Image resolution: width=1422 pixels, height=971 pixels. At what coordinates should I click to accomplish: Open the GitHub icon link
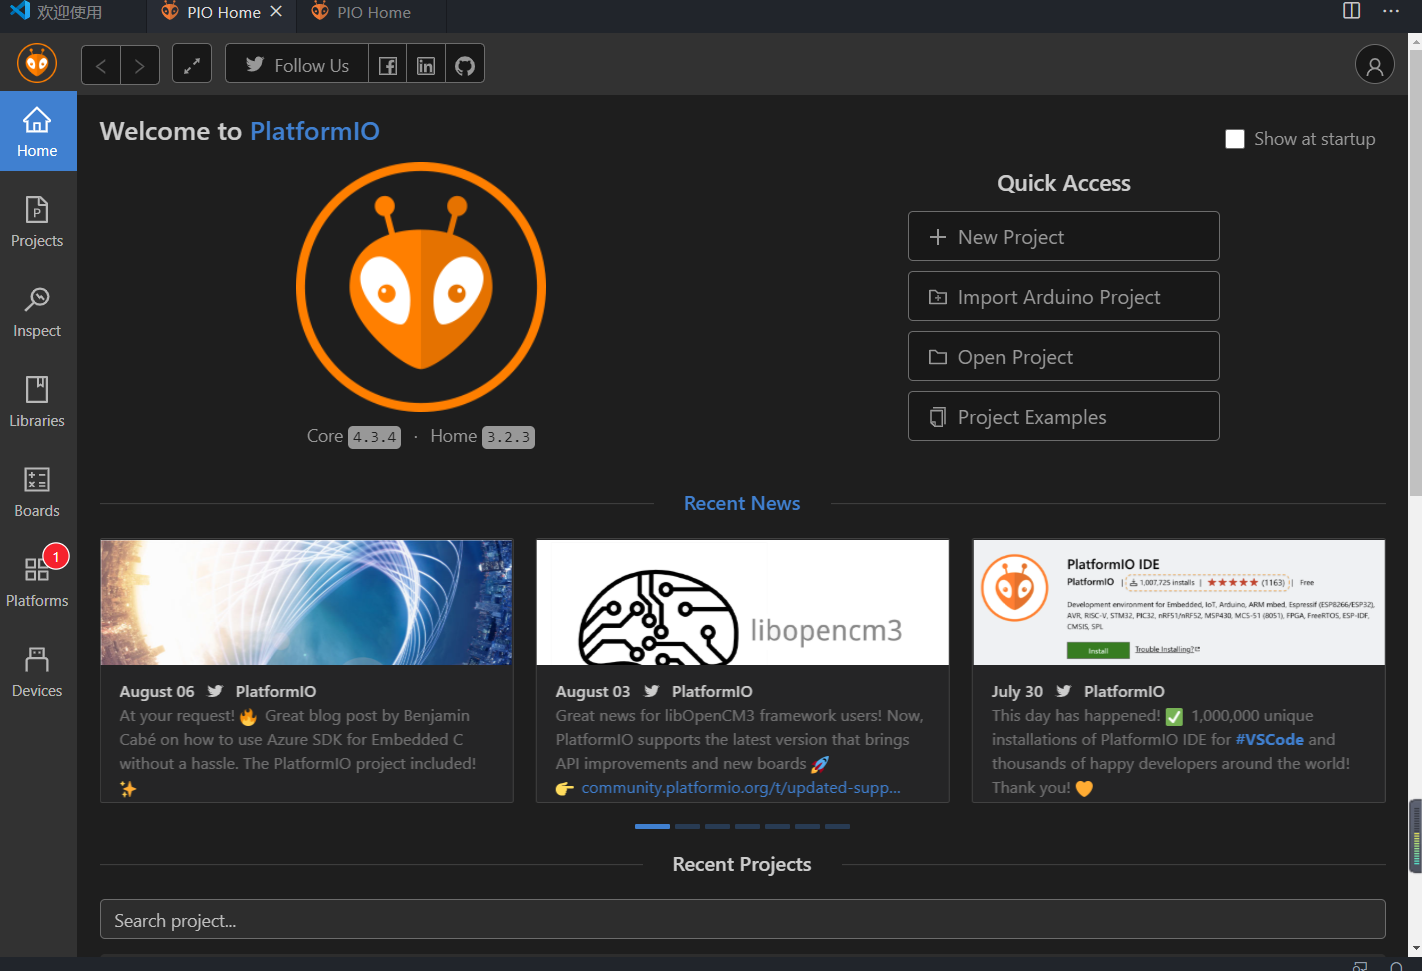click(465, 65)
